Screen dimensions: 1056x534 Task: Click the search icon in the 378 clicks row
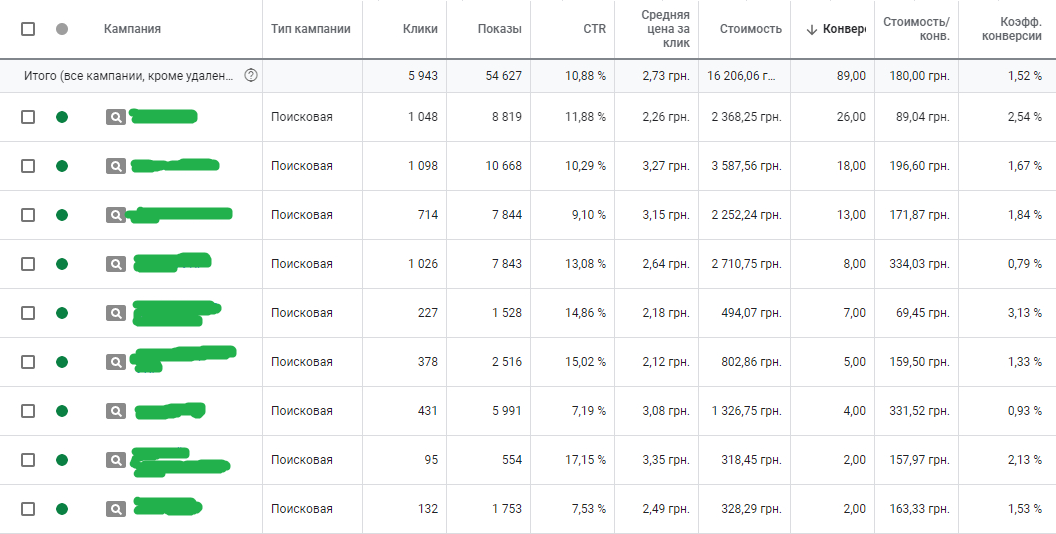[x=116, y=362]
